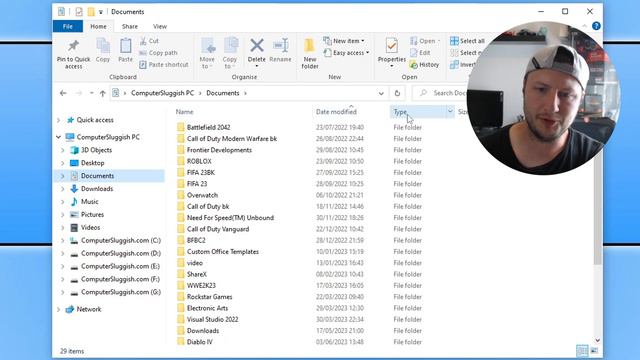Click ComputerSluggish PC in address breadcrumb

coord(162,93)
